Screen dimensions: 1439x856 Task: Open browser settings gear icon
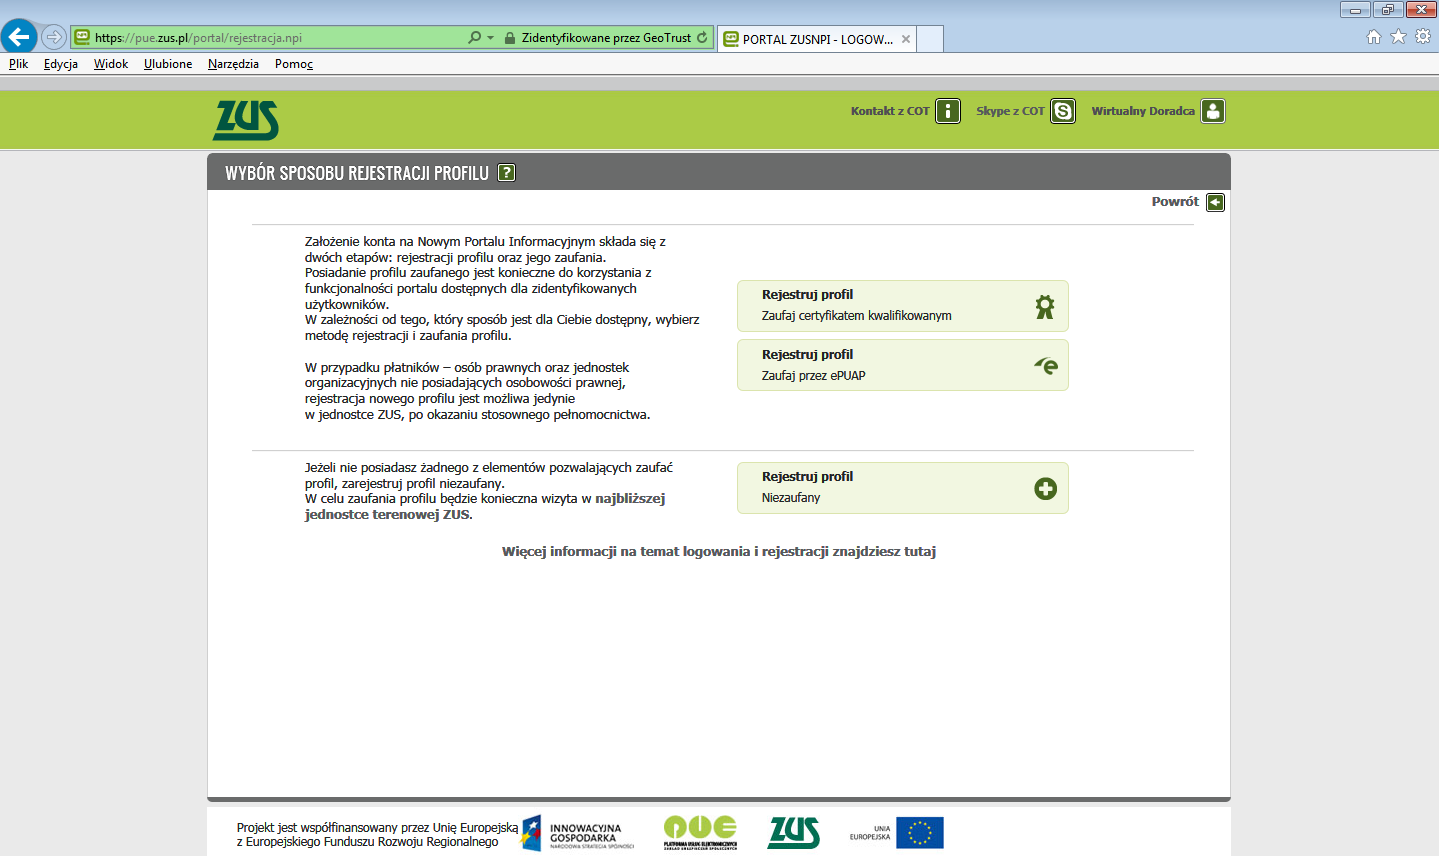click(1422, 37)
